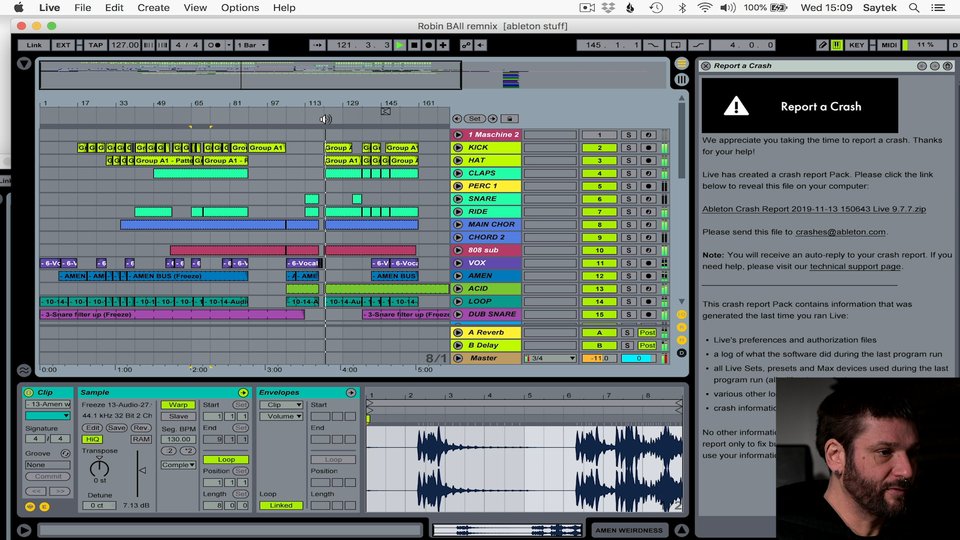Open the View menu
The image size is (960, 540).
pos(195,7)
